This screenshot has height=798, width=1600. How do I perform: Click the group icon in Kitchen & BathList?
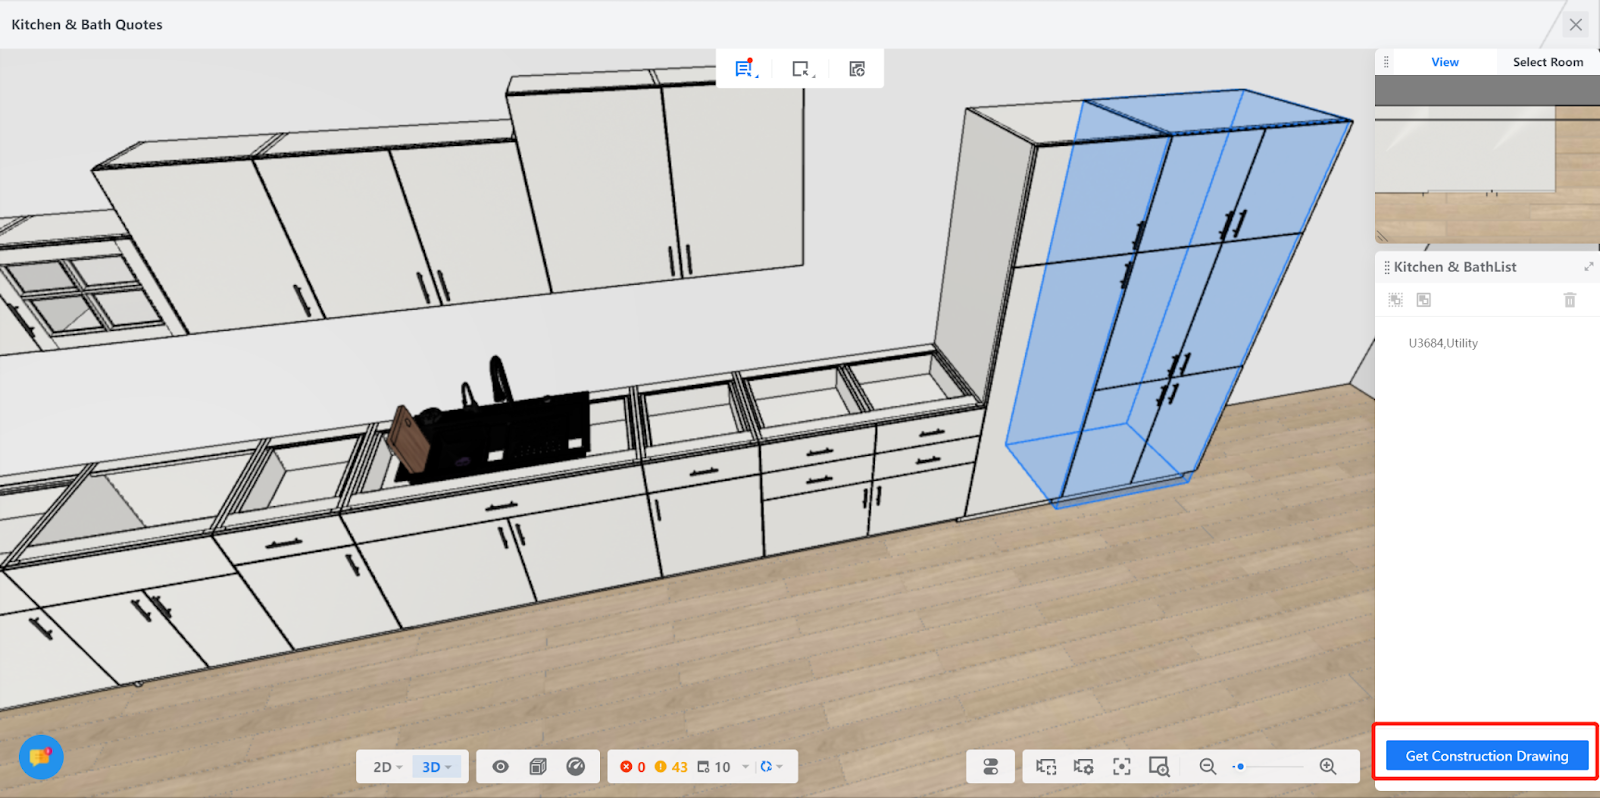1424,300
